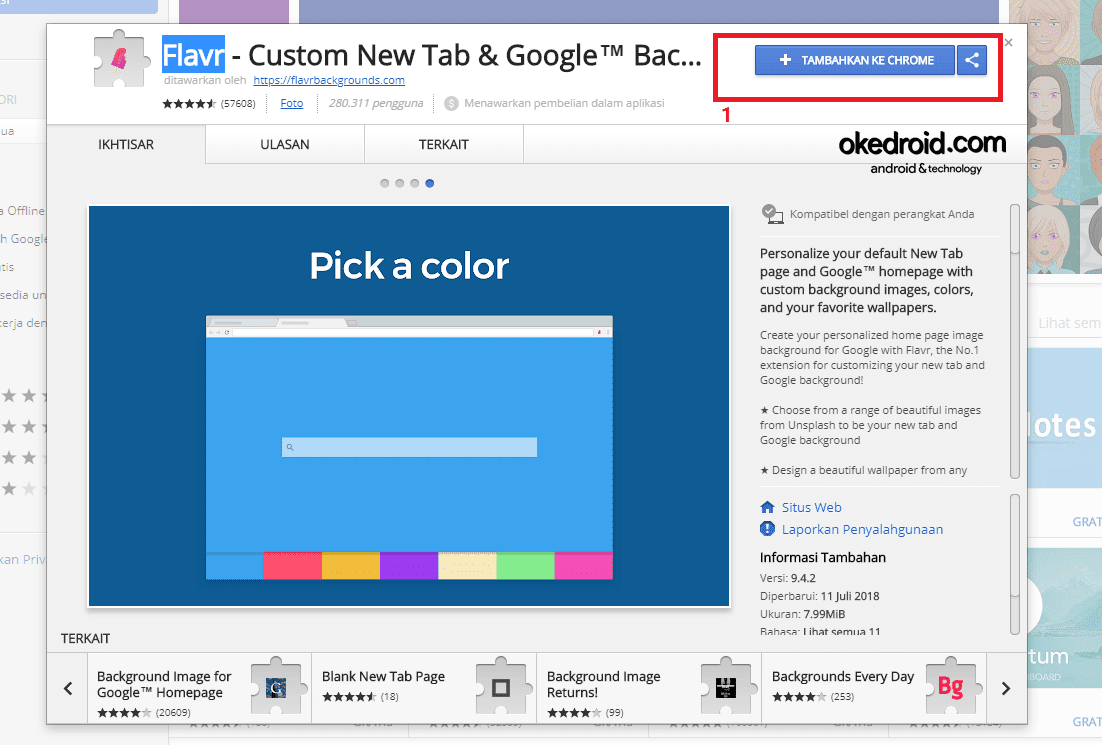Click the Background Image Returns! extension icon
Image resolution: width=1102 pixels, height=745 pixels.
[727, 687]
